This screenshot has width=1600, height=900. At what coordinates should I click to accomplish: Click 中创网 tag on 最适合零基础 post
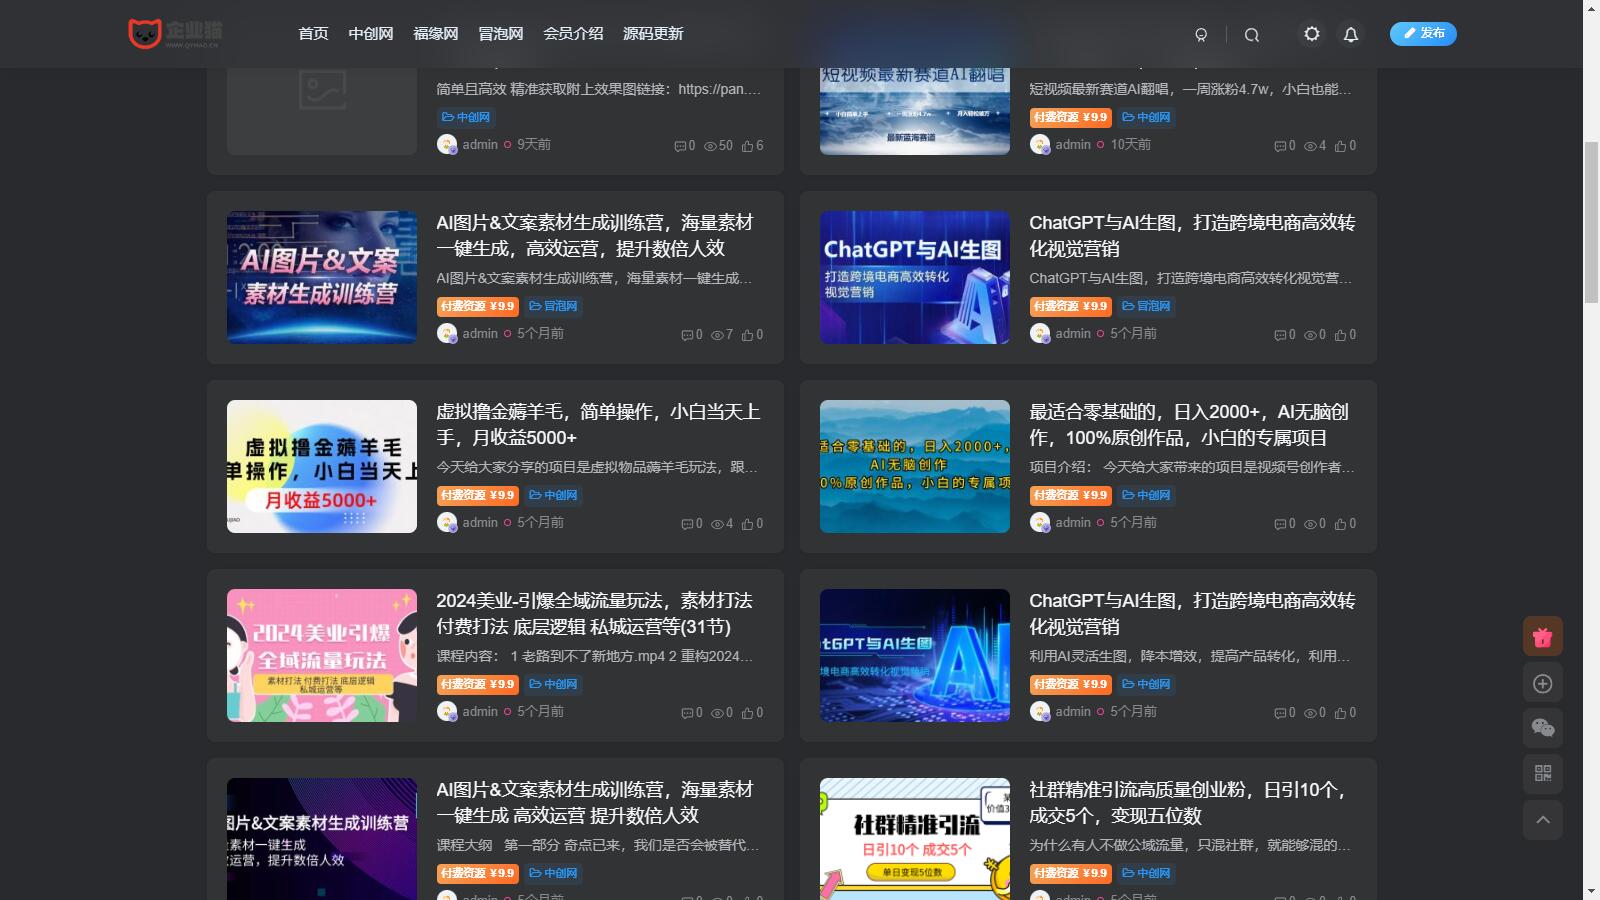click(x=1146, y=495)
